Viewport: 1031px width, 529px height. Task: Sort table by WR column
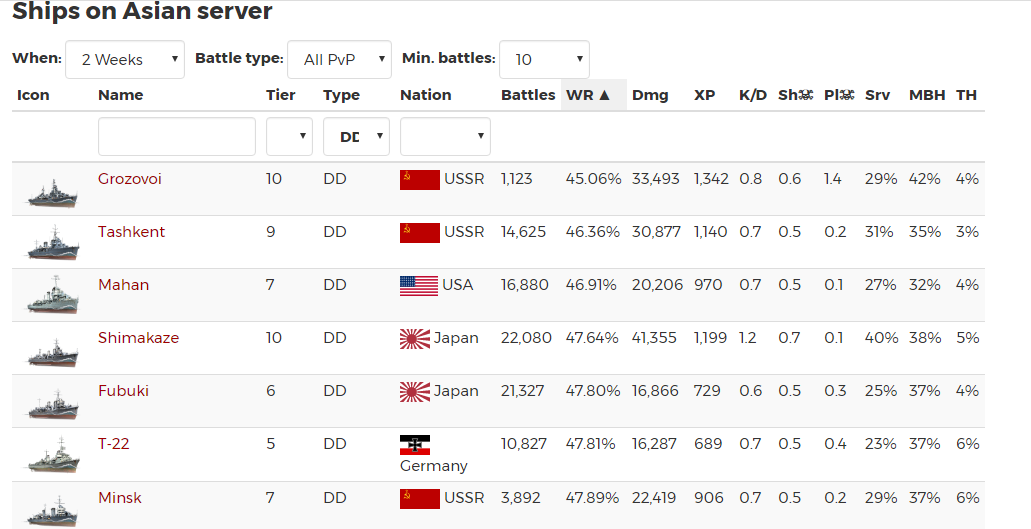(593, 95)
